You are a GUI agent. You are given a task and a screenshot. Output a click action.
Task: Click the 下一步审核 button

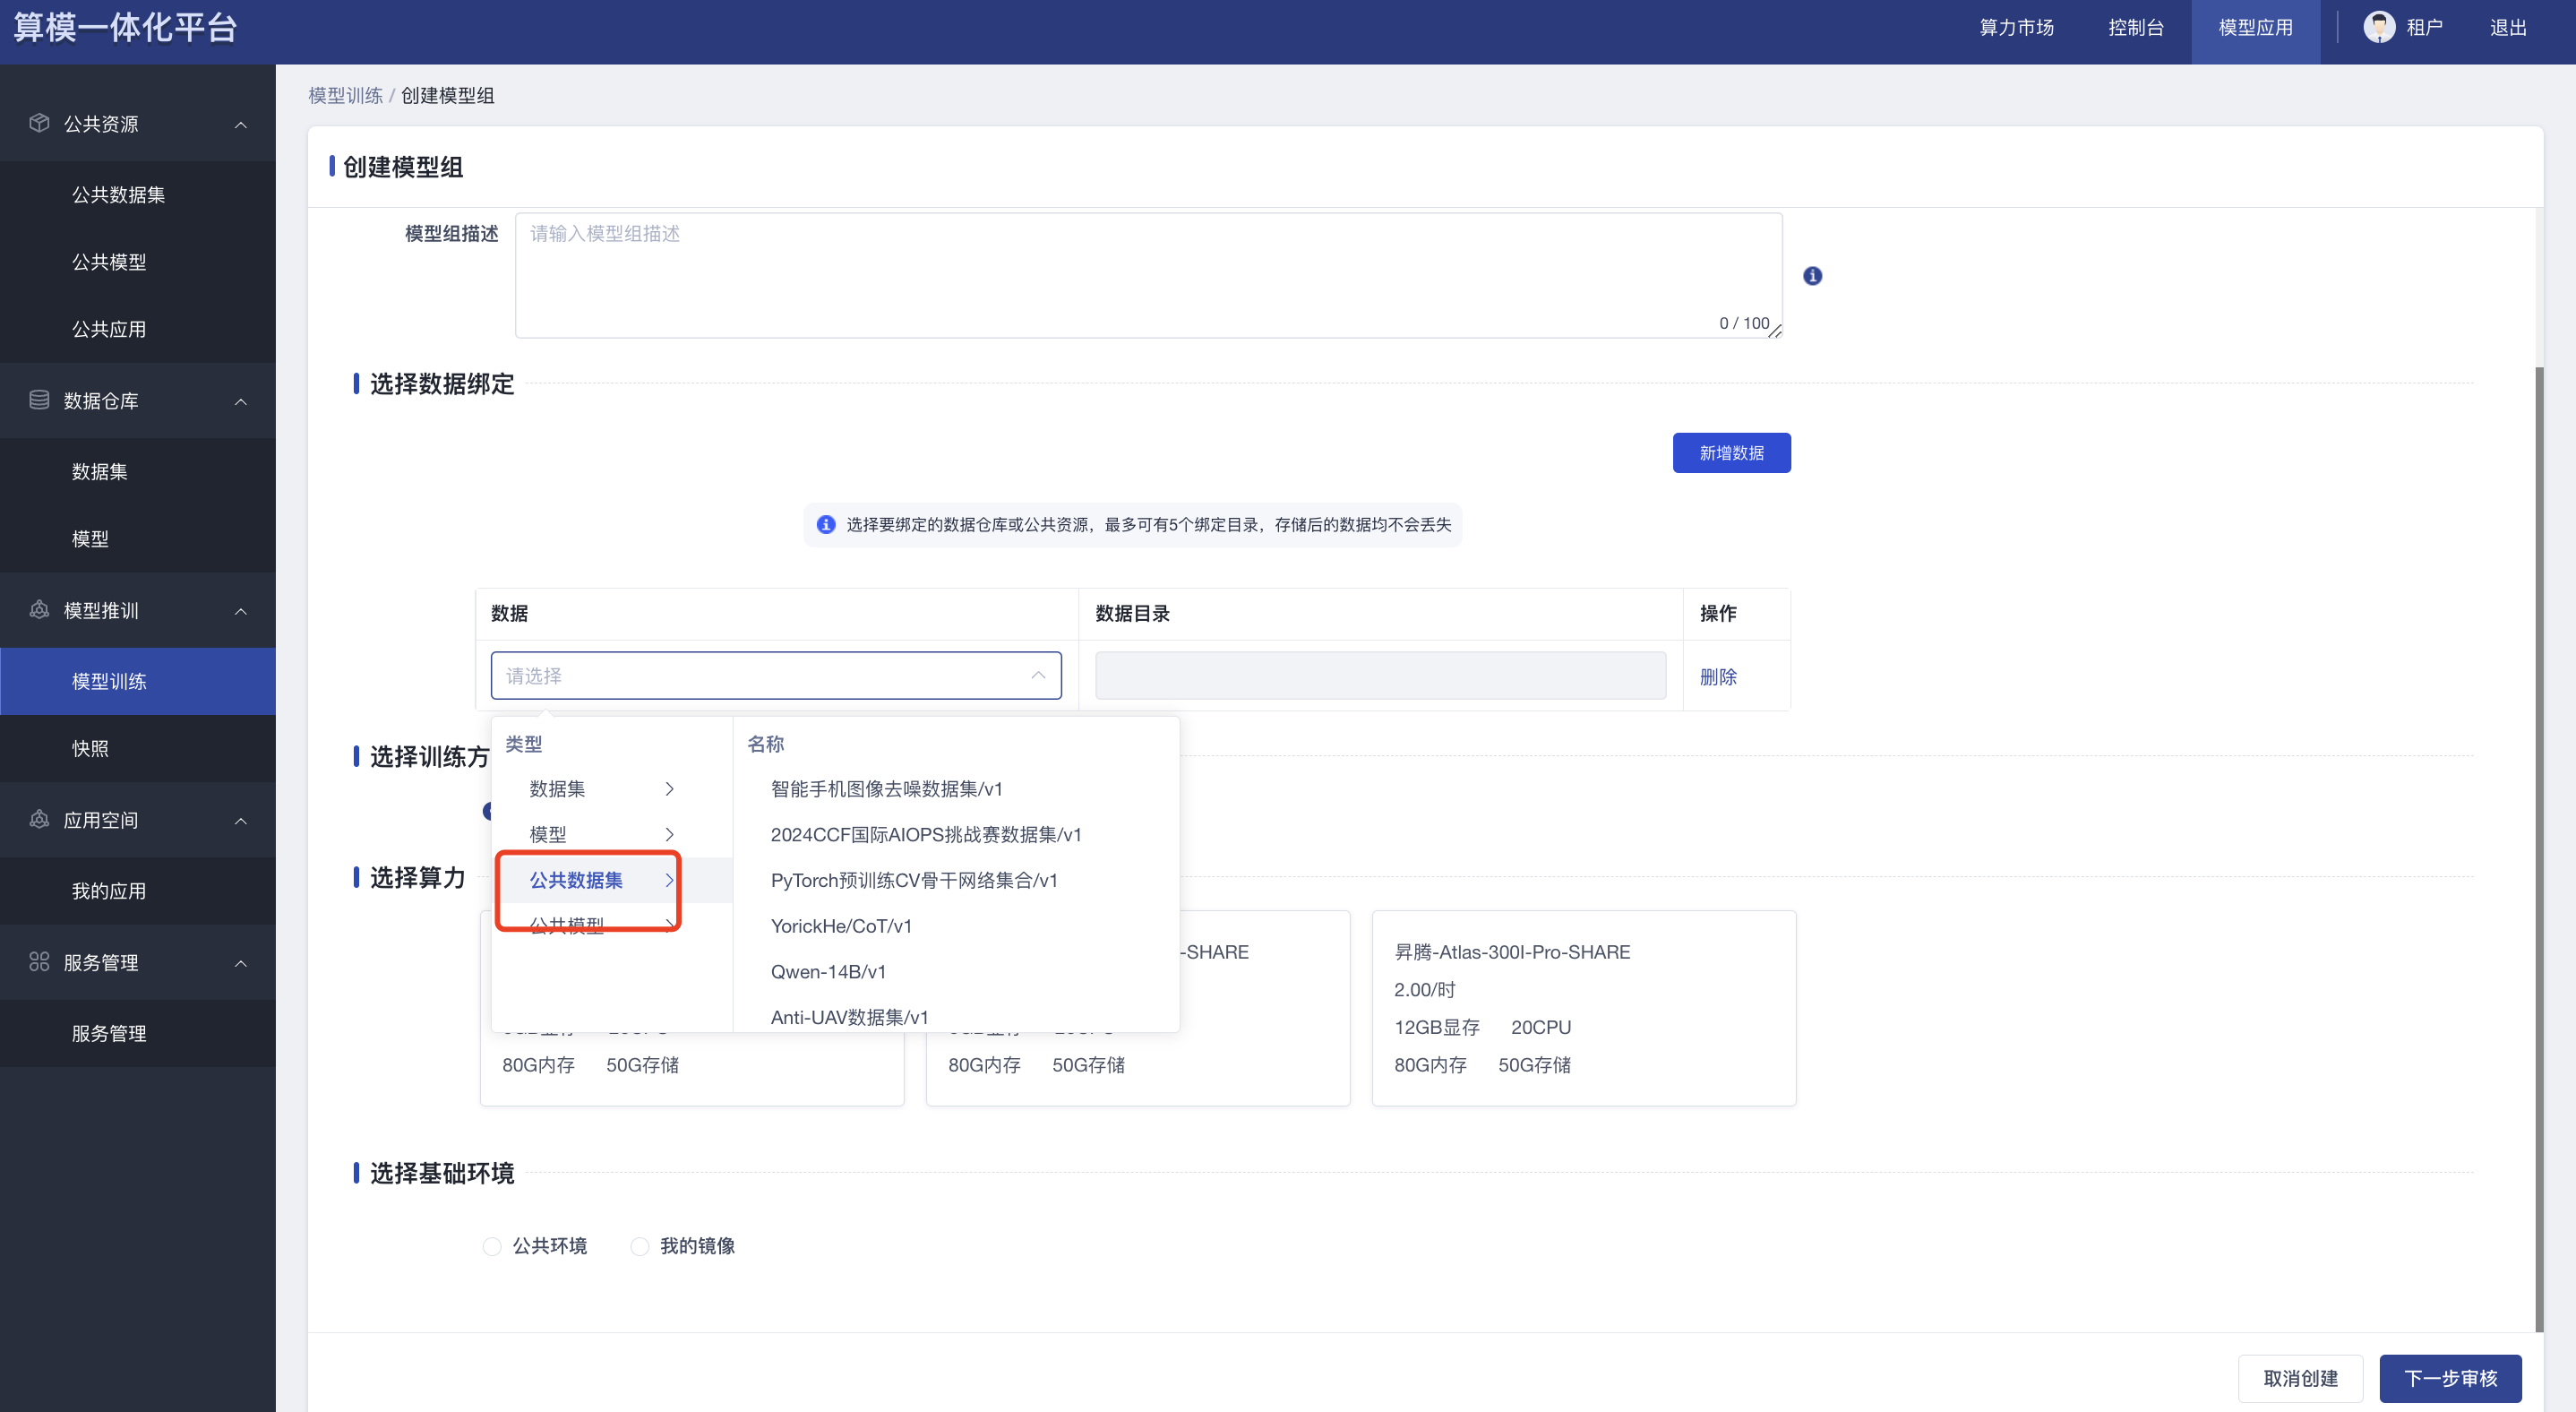pos(2450,1378)
